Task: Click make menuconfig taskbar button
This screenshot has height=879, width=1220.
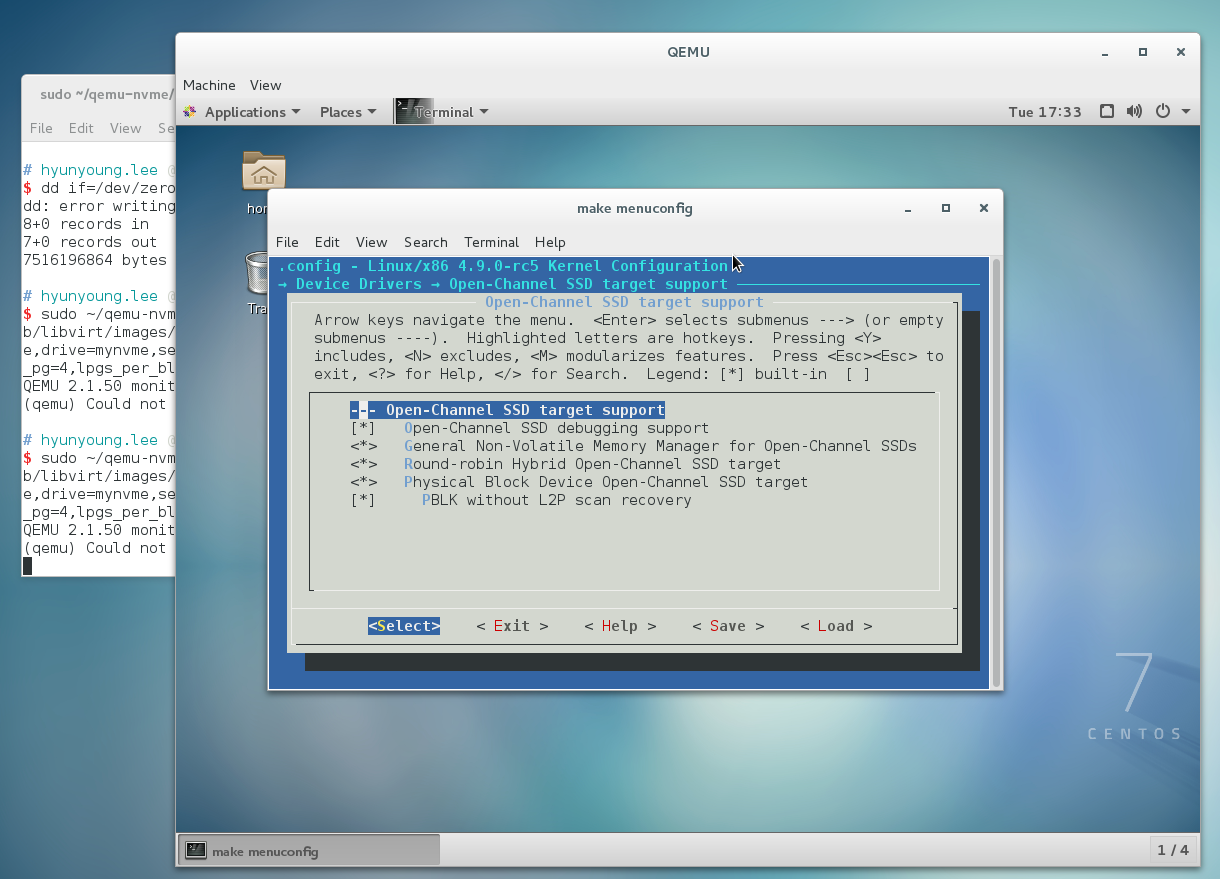Action: [x=309, y=851]
